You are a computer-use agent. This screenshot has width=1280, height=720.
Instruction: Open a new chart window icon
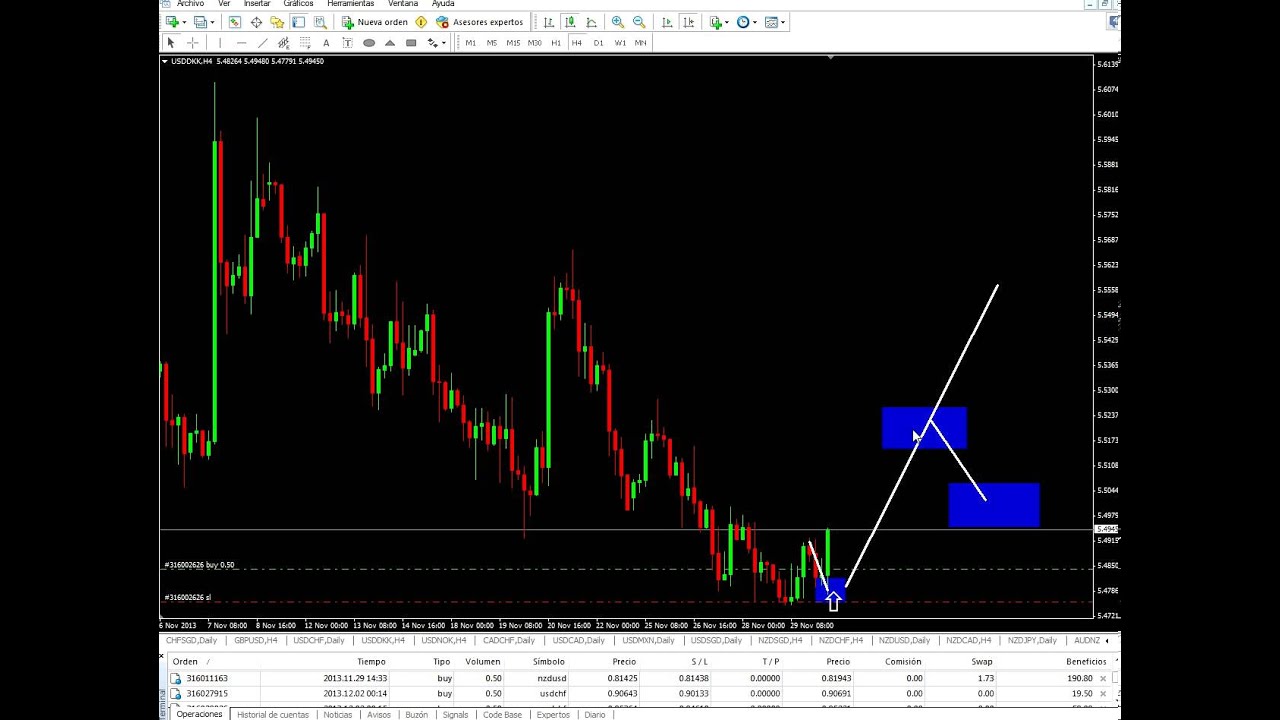click(x=172, y=22)
